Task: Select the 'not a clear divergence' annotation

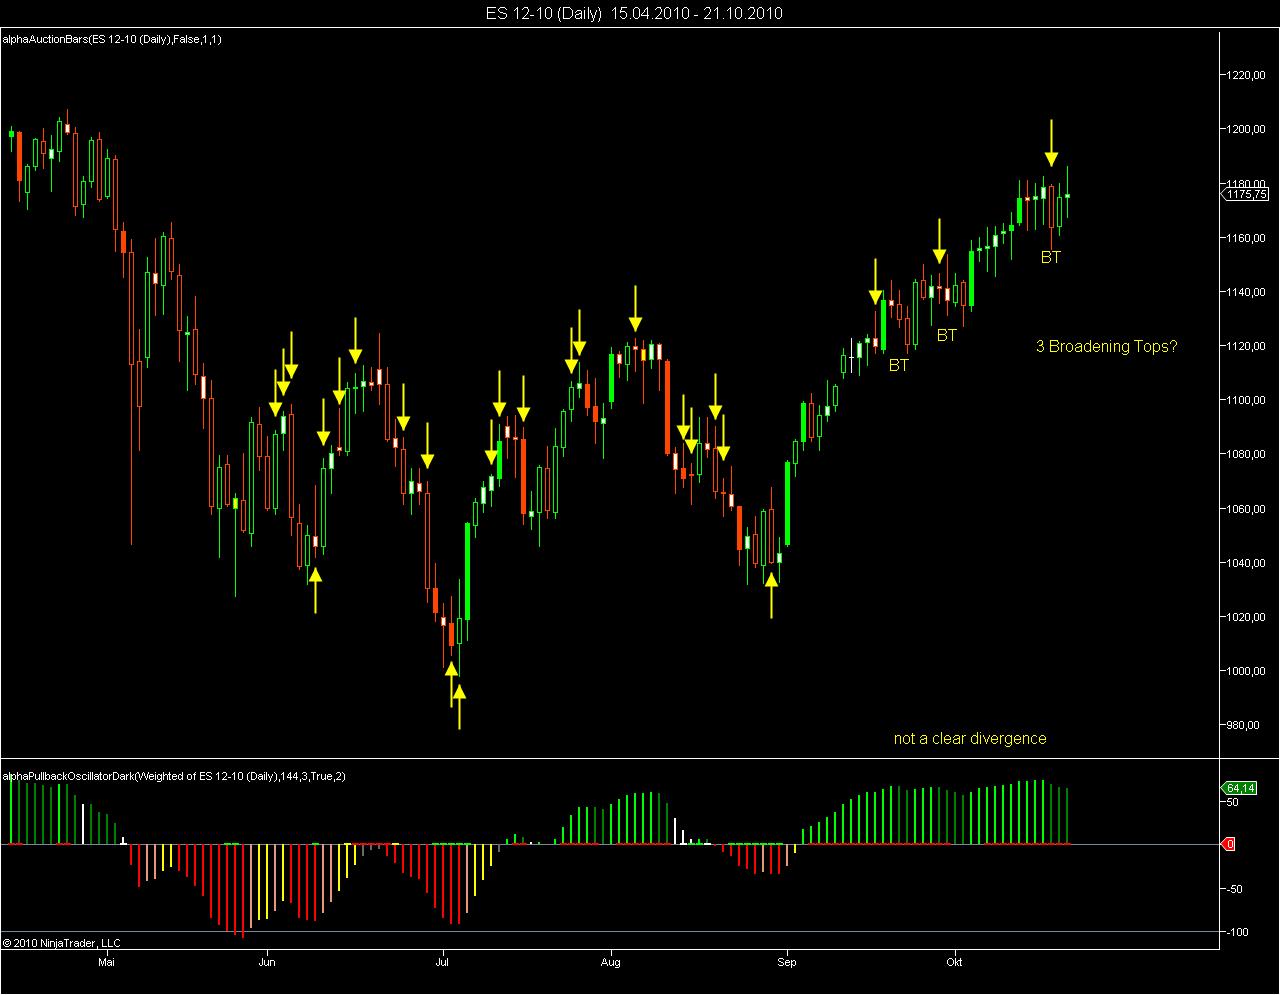Action: point(970,738)
